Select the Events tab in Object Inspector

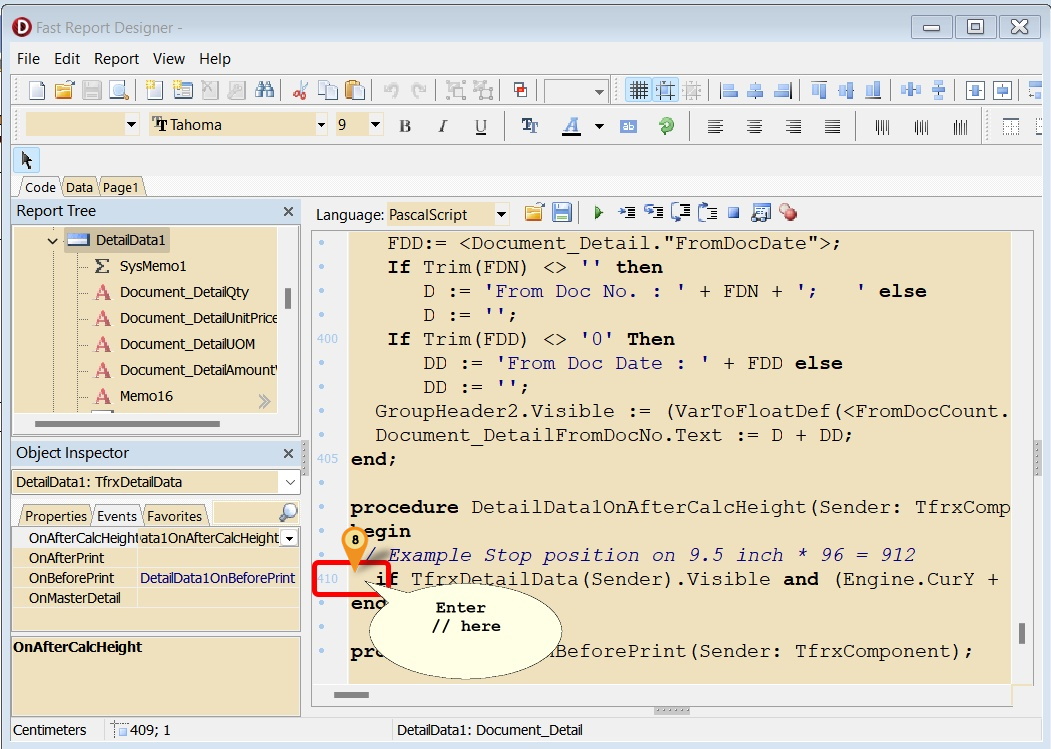point(116,515)
